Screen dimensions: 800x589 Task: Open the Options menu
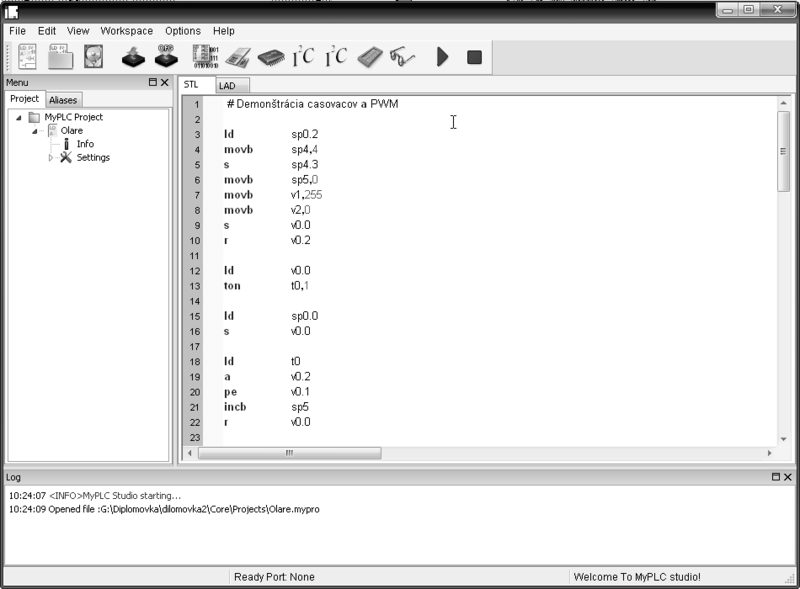[183, 31]
